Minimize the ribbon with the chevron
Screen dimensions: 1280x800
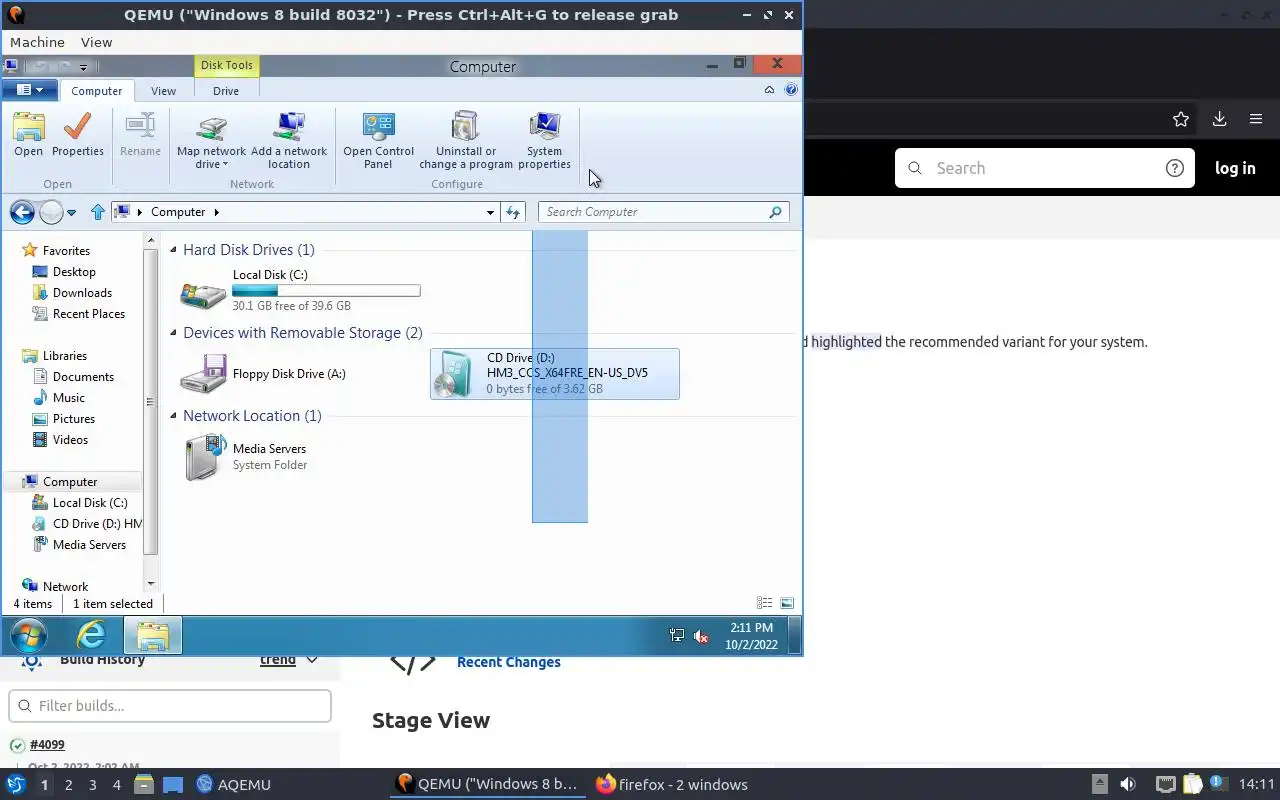pyautogui.click(x=769, y=89)
